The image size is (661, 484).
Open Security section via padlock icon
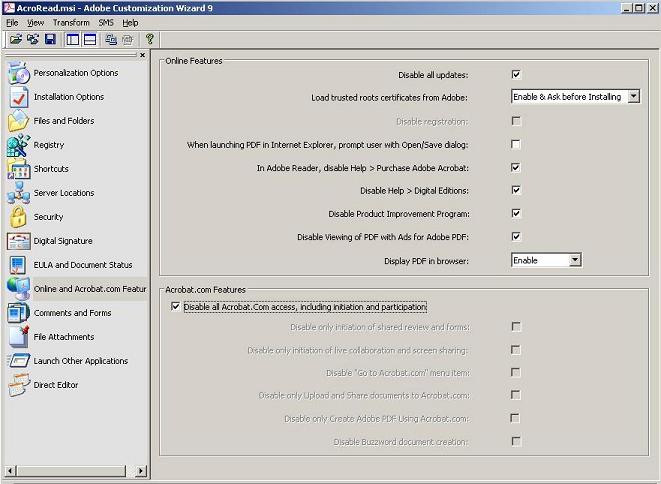[x=19, y=217]
